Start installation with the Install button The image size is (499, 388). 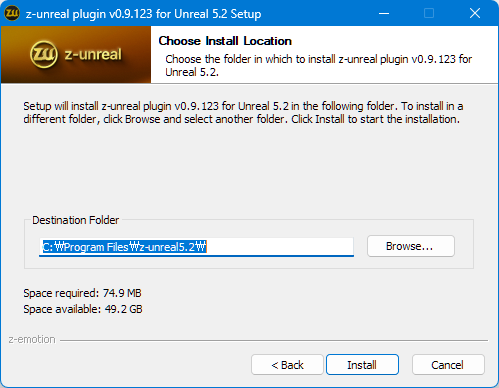(x=362, y=365)
